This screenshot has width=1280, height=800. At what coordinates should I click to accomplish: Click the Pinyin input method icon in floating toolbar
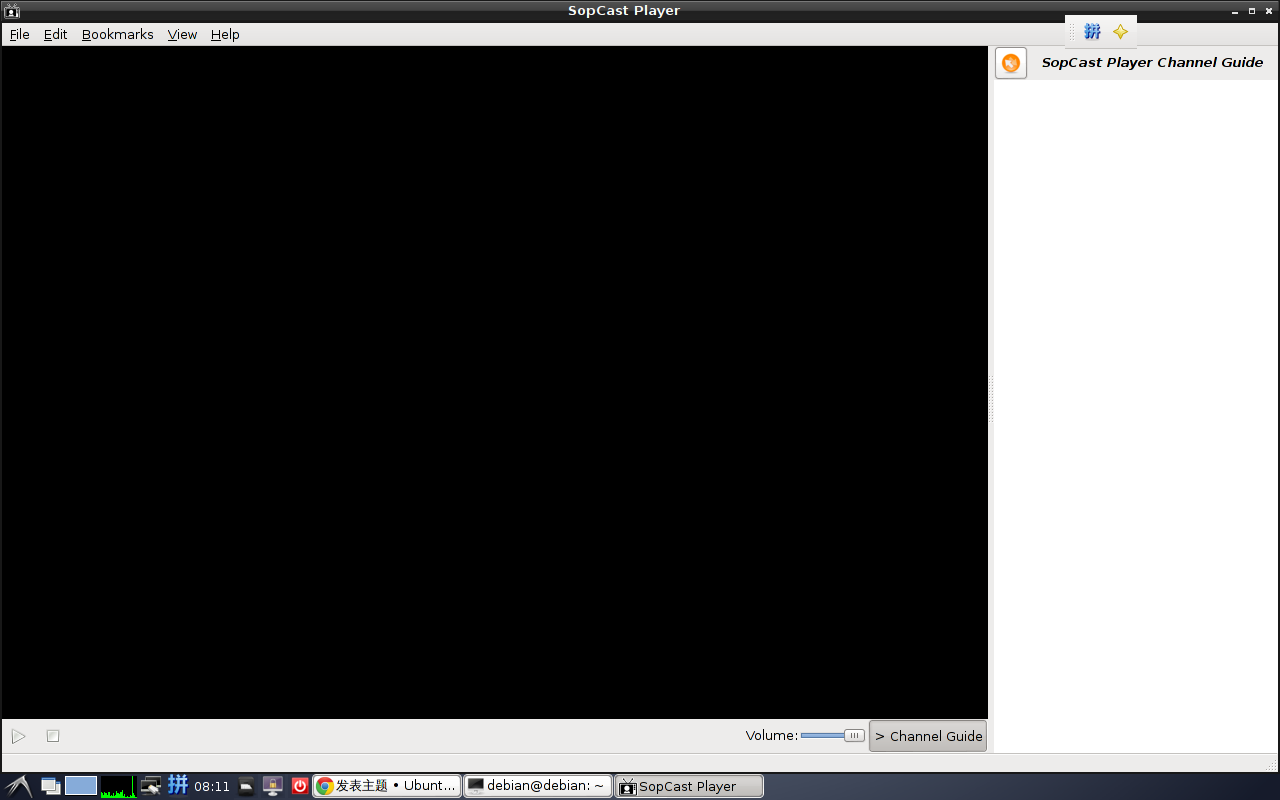tap(1092, 32)
